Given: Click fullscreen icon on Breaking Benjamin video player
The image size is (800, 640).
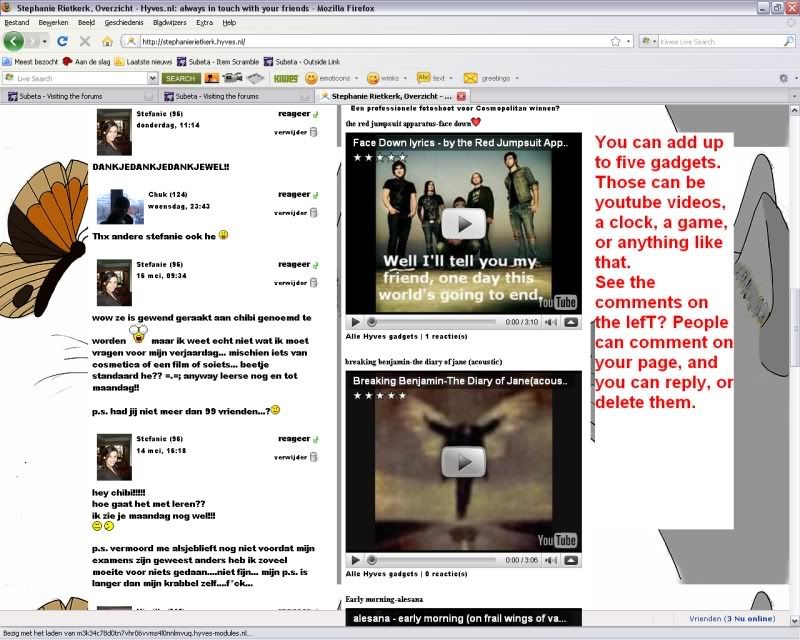Looking at the screenshot, I should coord(571,560).
